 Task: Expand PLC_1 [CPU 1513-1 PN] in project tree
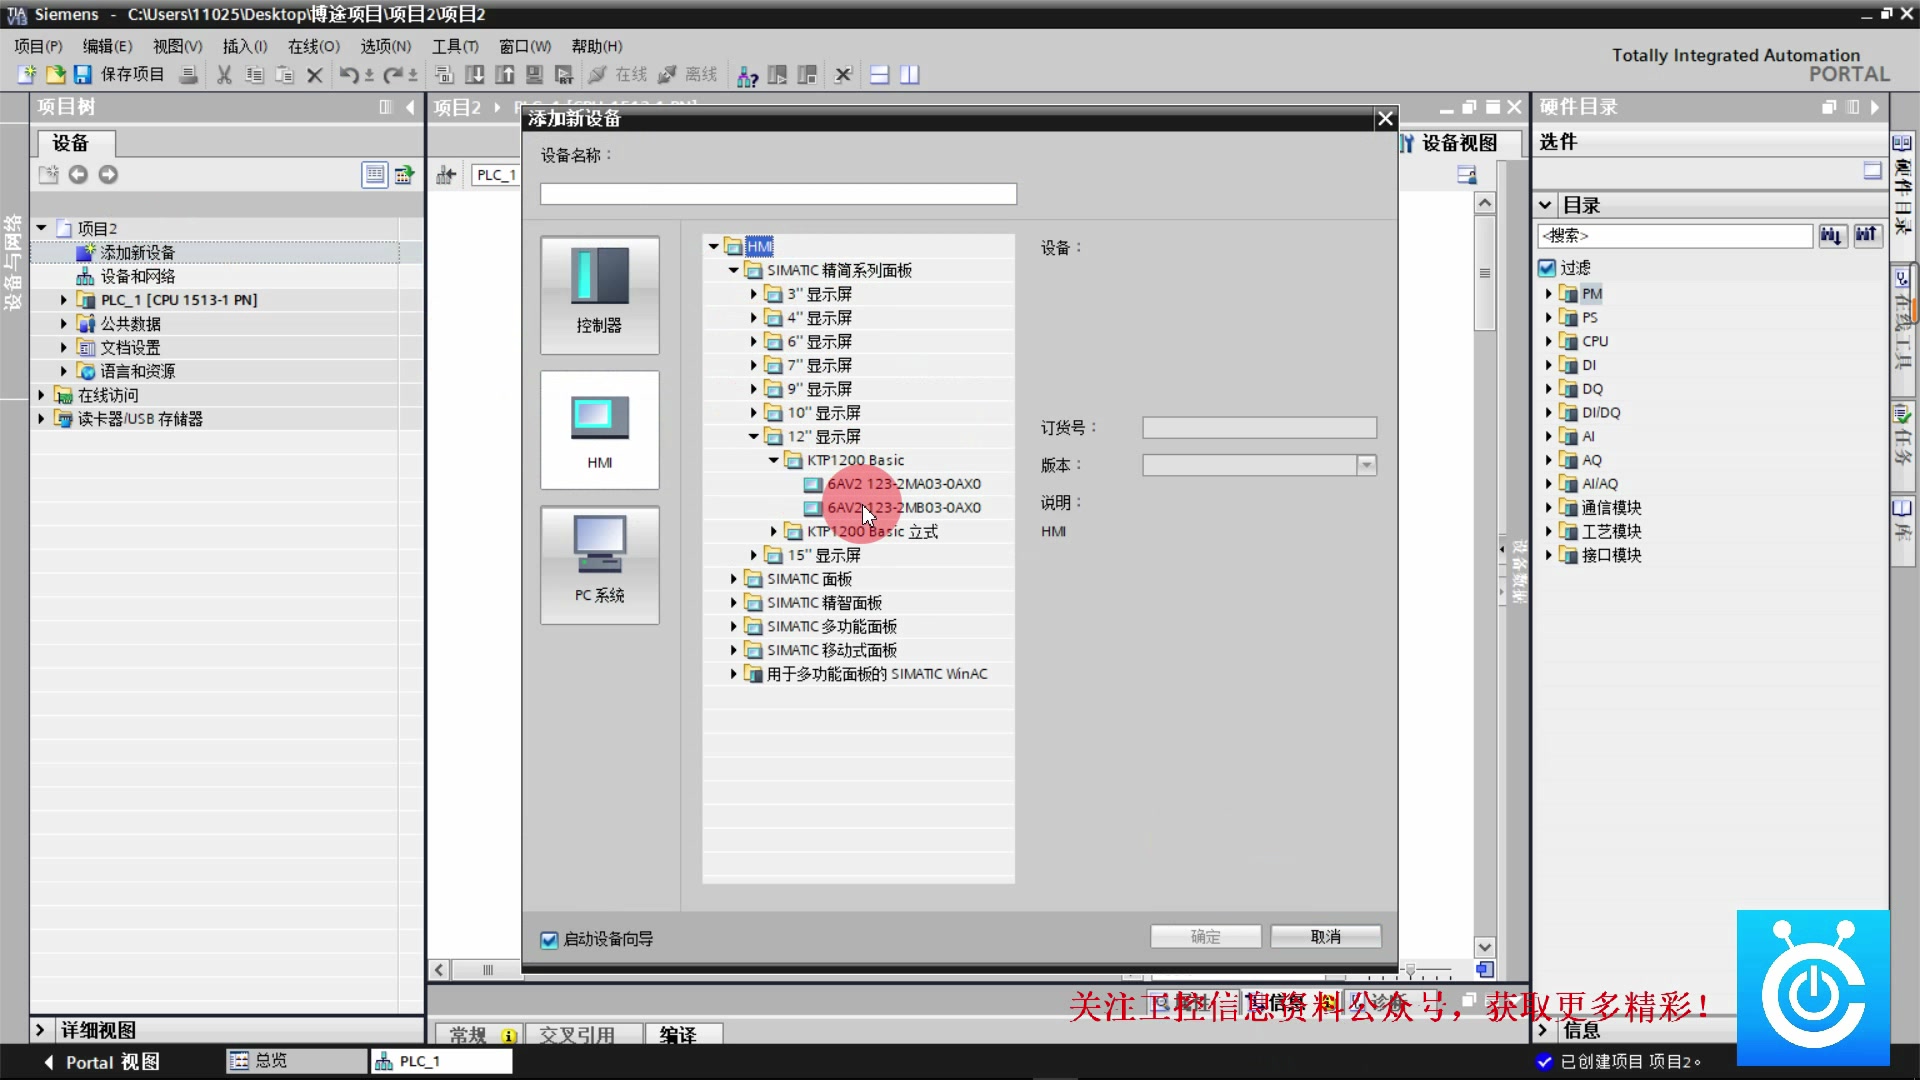coord(63,300)
